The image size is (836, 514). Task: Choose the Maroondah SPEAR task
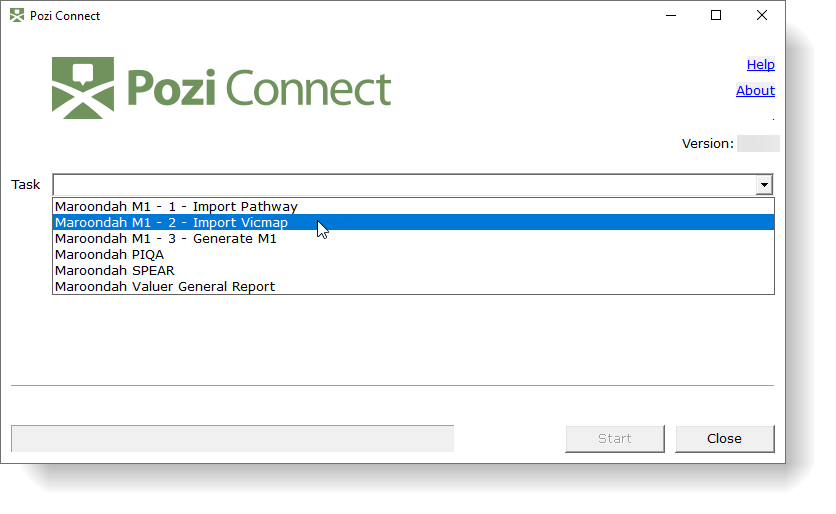pyautogui.click(x=115, y=271)
